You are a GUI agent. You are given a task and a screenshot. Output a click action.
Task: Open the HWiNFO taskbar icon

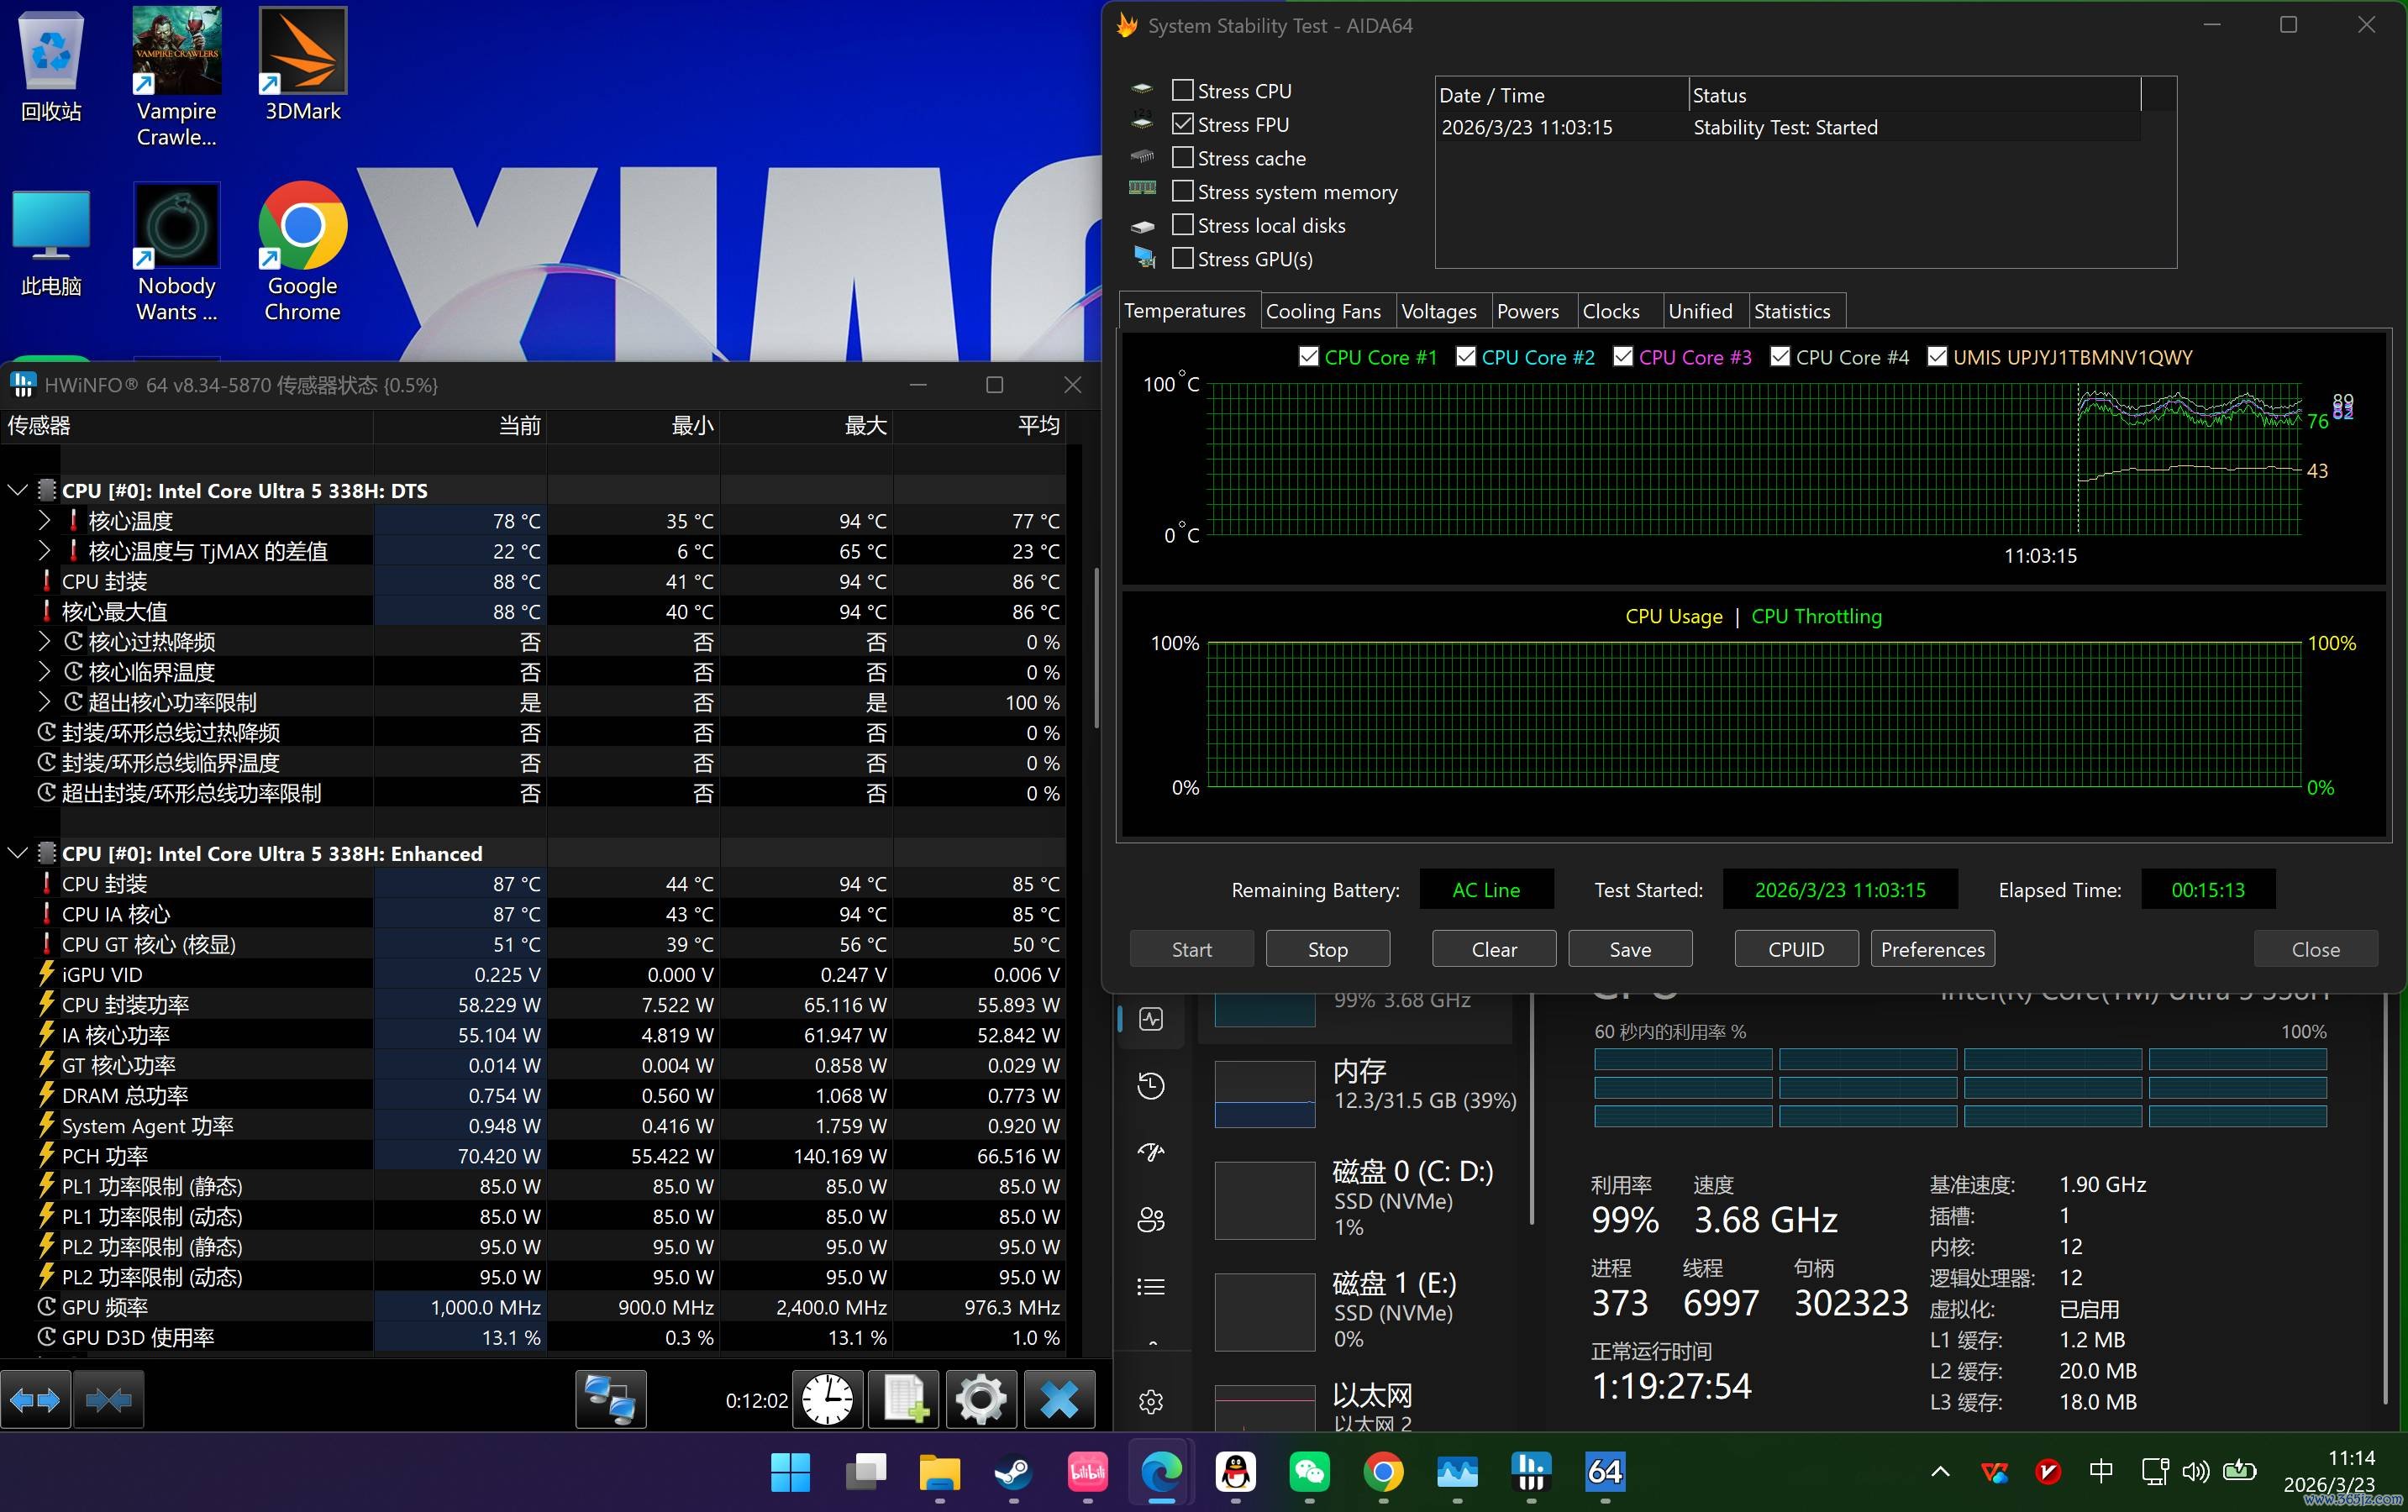click(1531, 1472)
